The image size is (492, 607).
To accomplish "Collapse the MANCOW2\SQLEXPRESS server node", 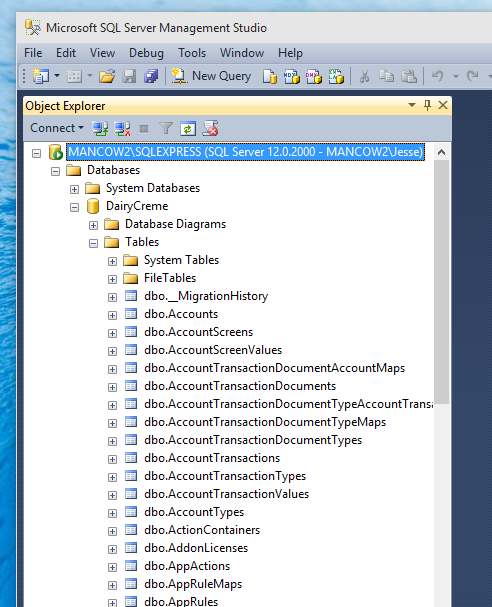I will tap(36, 153).
